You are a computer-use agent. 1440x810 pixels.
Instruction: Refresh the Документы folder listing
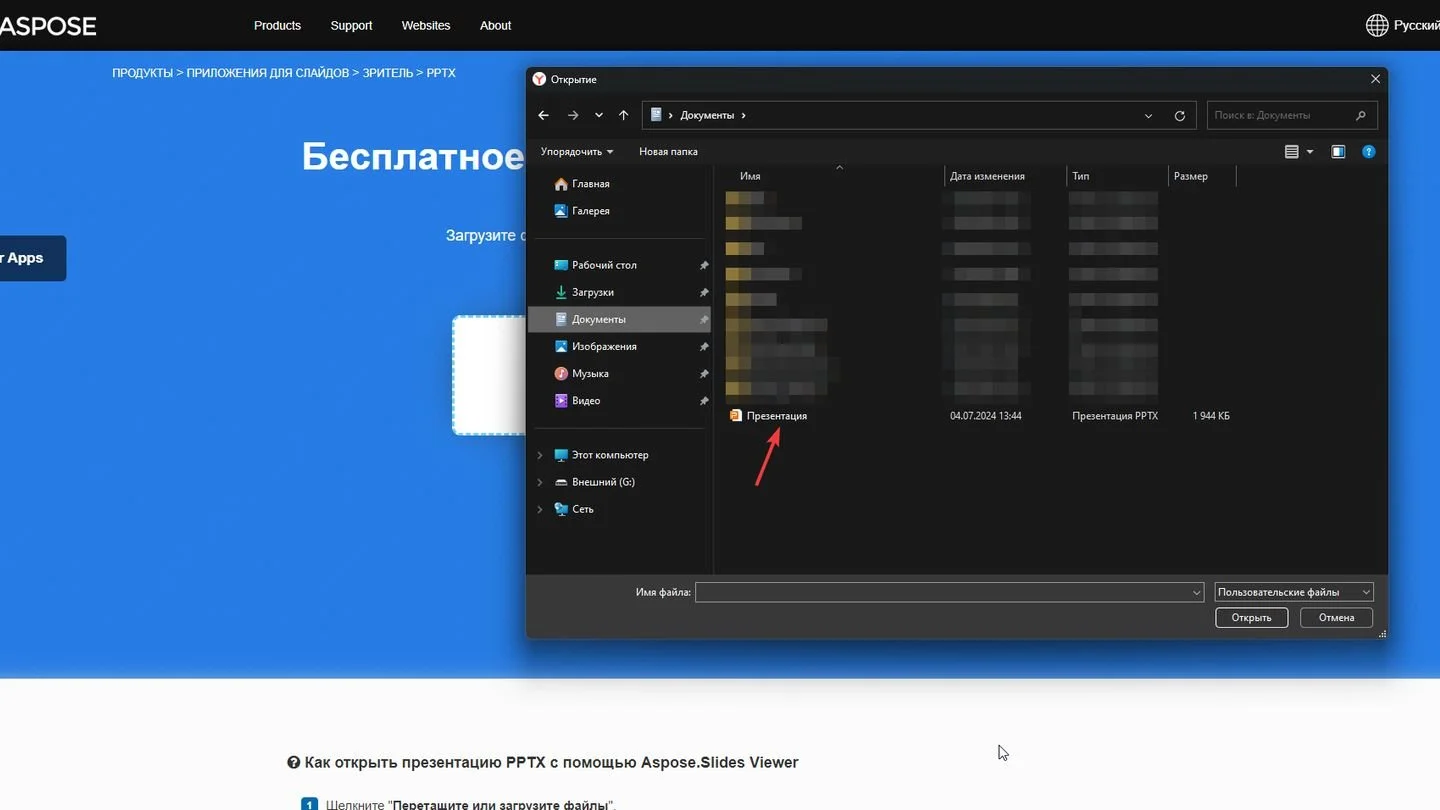[x=1180, y=115]
